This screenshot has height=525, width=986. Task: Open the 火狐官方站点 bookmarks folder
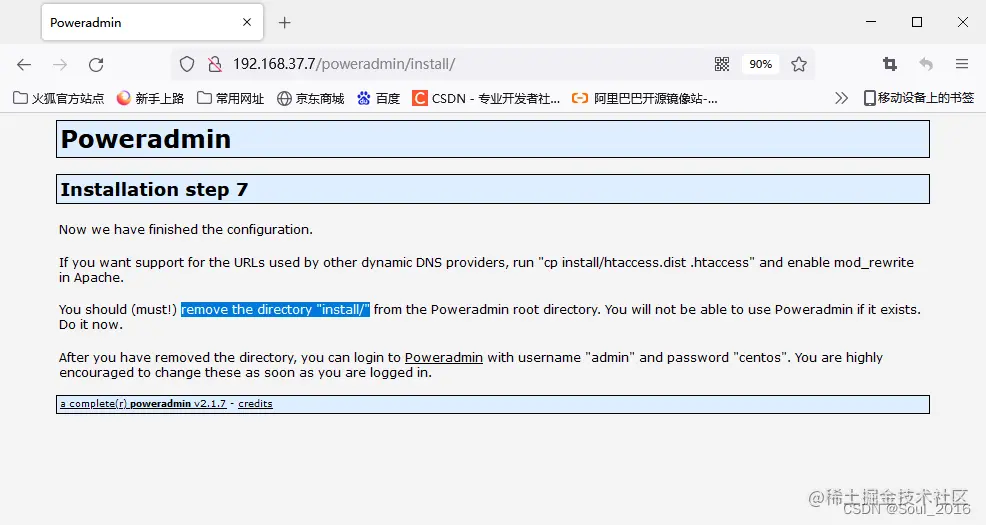point(58,98)
